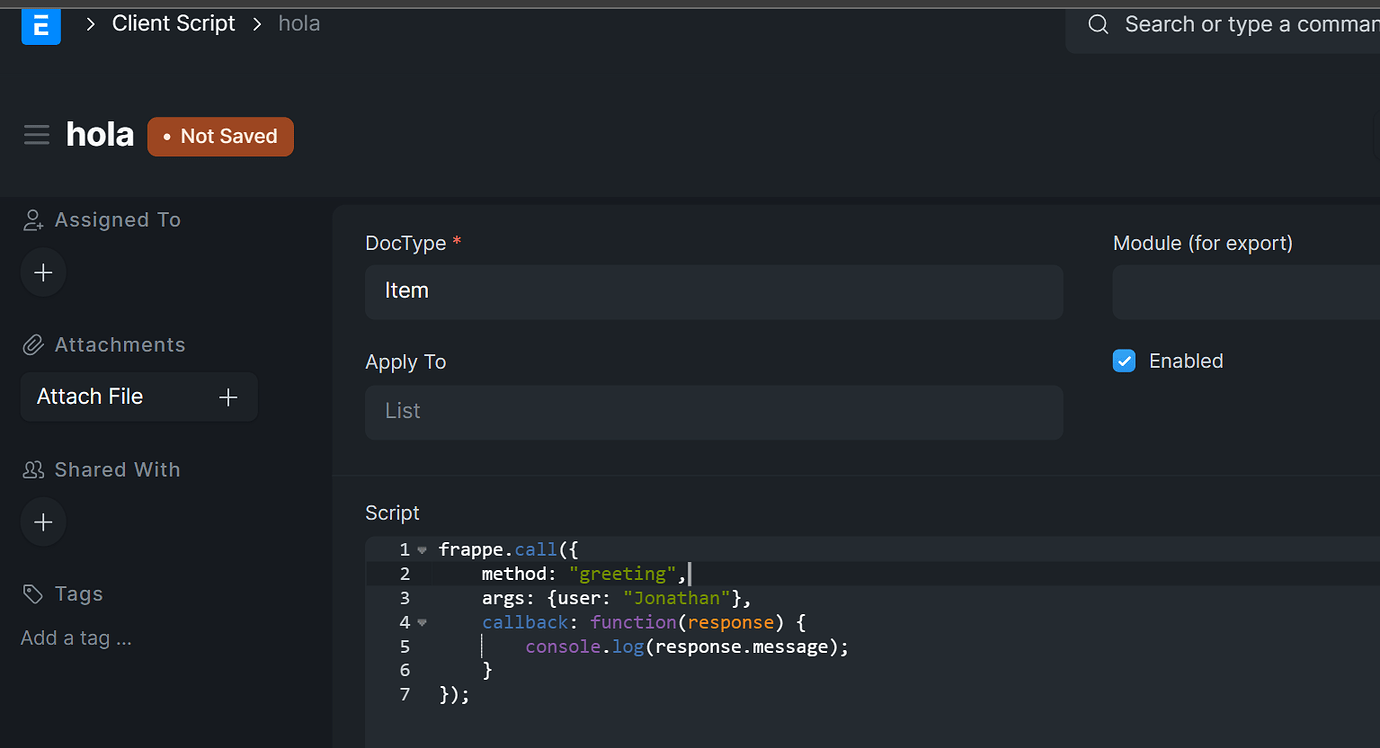Open the document sidebar menu beside hola
The height and width of the screenshot is (748, 1380).
point(36,133)
